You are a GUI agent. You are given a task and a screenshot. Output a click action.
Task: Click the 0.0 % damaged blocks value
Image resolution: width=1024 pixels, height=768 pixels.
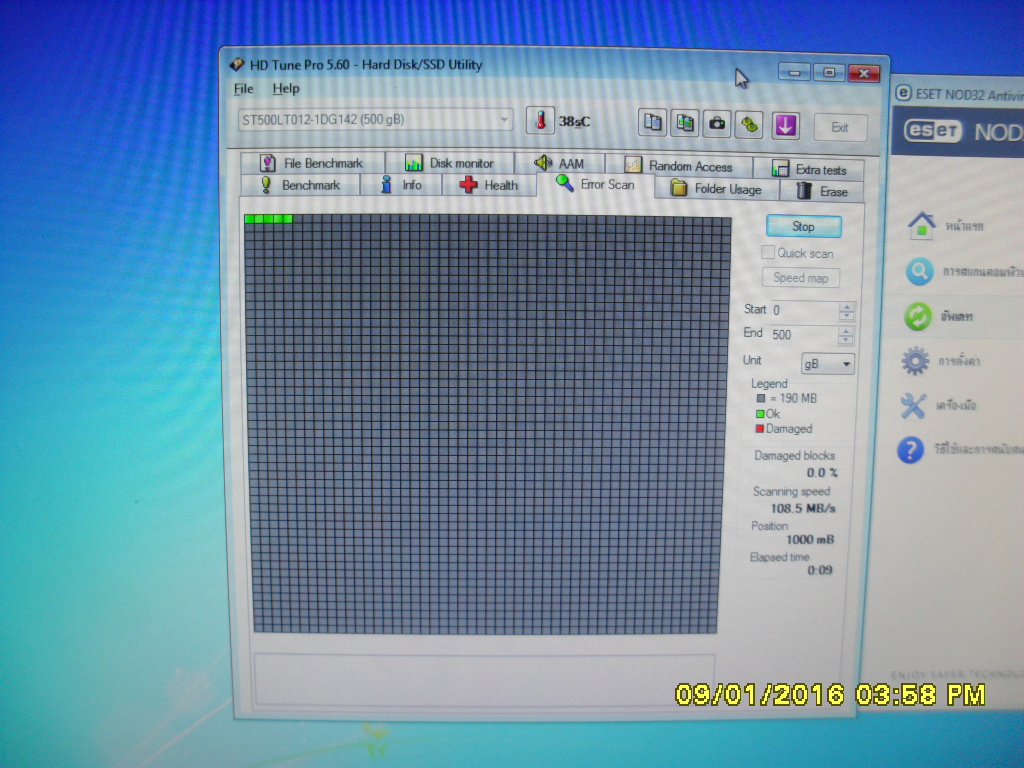(x=822, y=472)
